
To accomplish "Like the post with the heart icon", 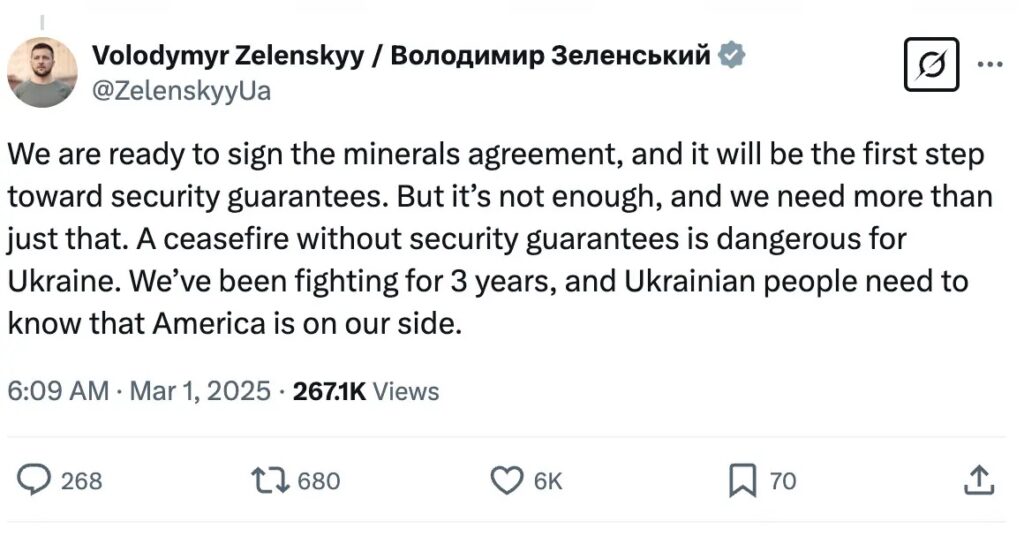I will [507, 481].
